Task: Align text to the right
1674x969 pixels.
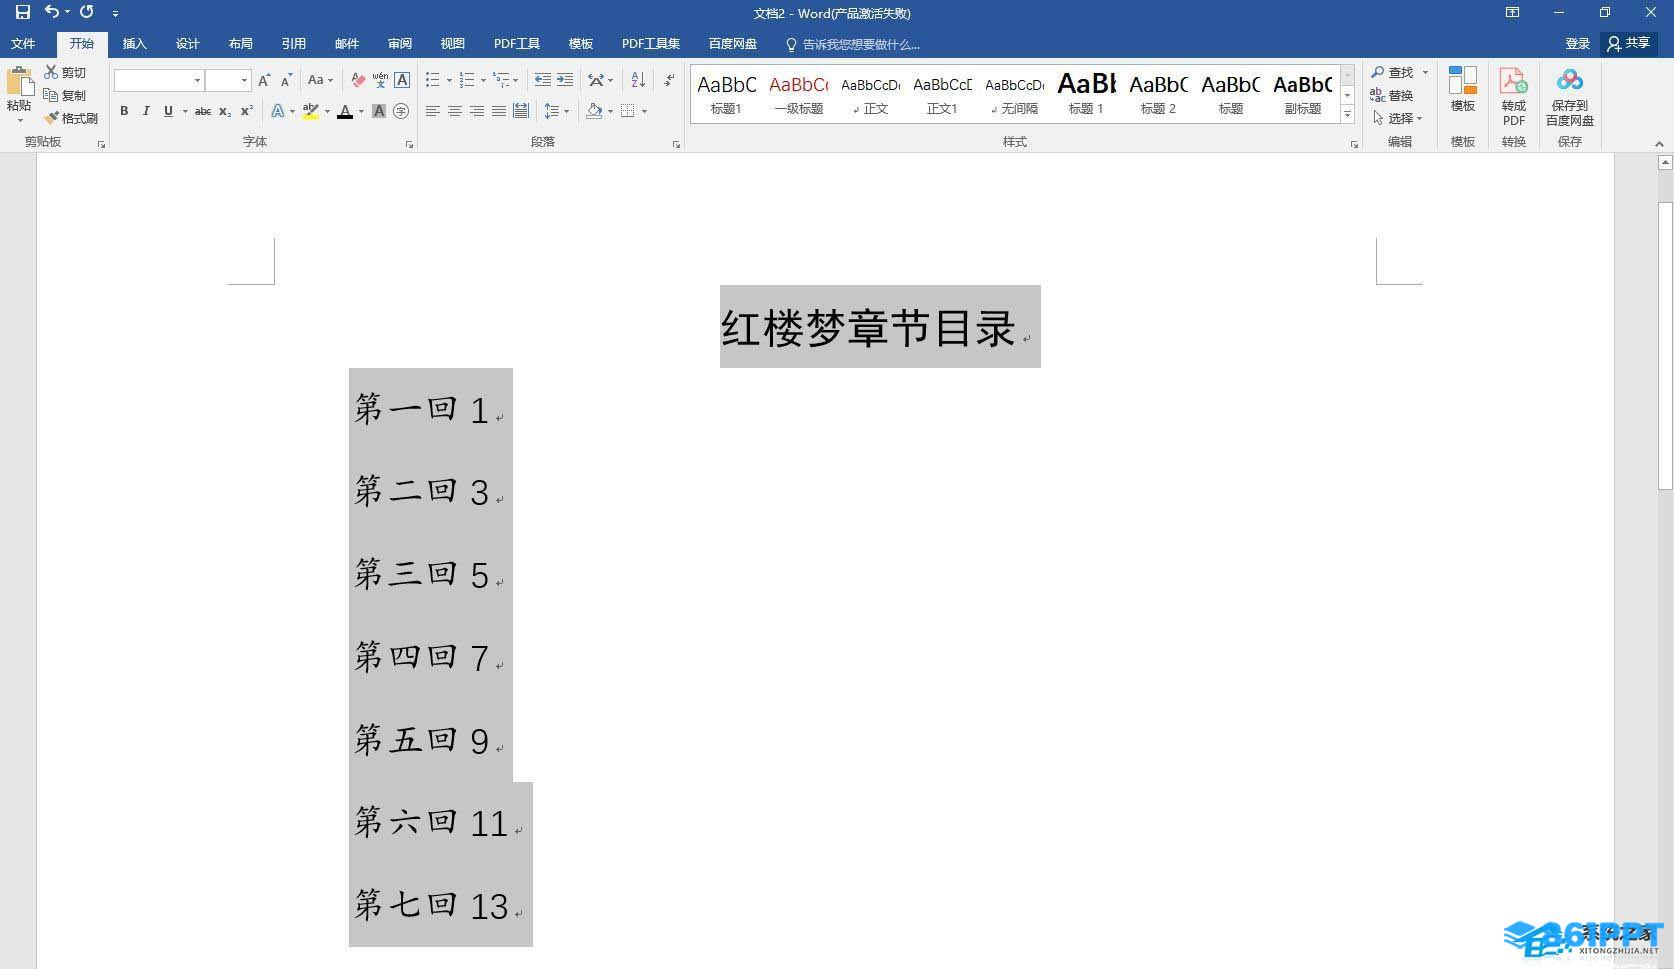Action: 477,111
